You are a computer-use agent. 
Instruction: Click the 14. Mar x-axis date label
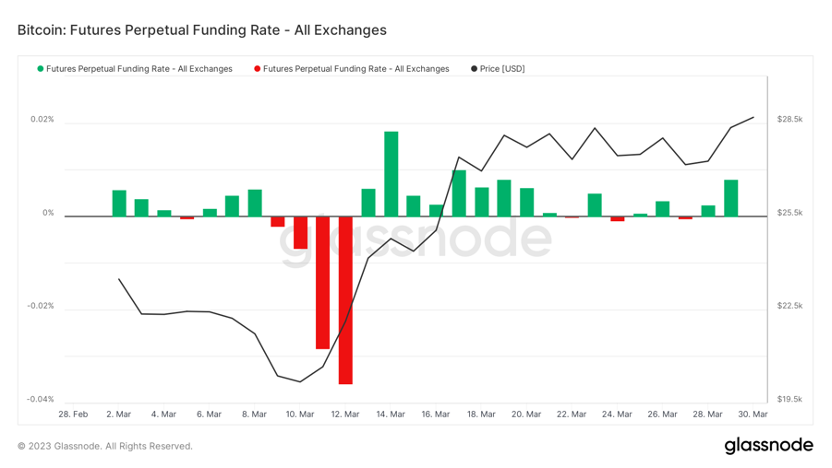point(391,413)
